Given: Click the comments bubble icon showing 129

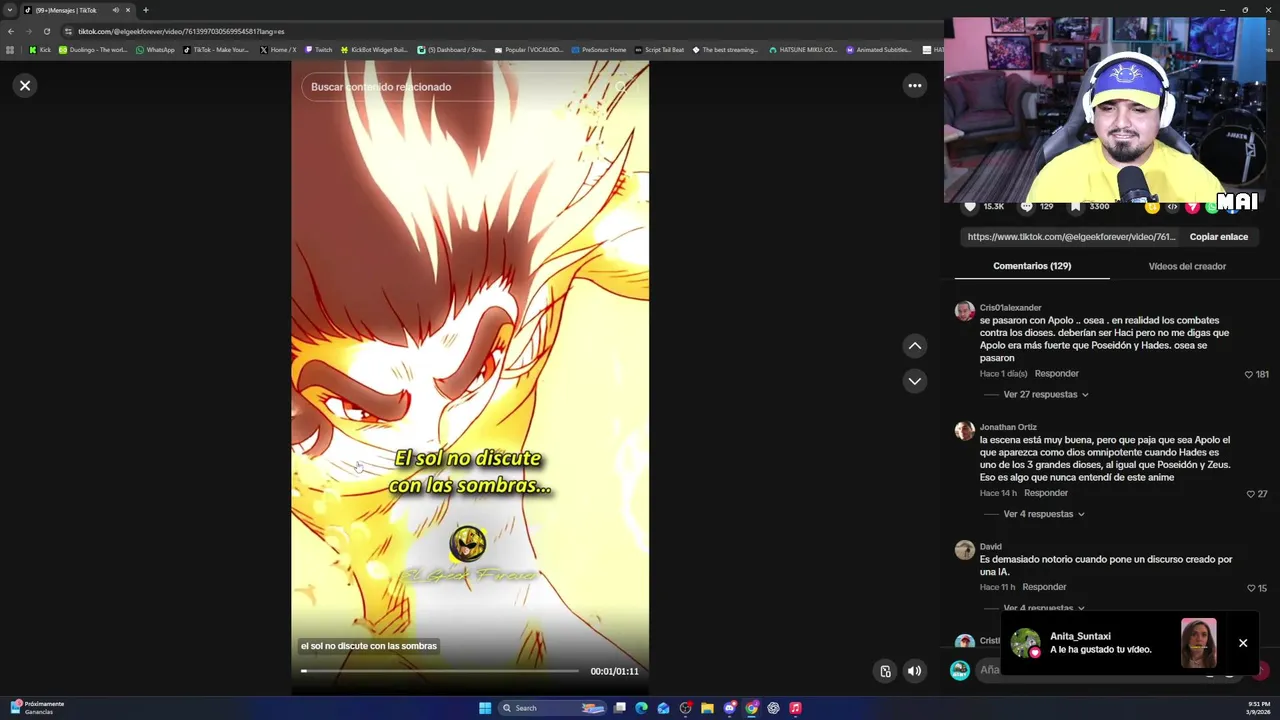Looking at the screenshot, I should tap(1026, 207).
